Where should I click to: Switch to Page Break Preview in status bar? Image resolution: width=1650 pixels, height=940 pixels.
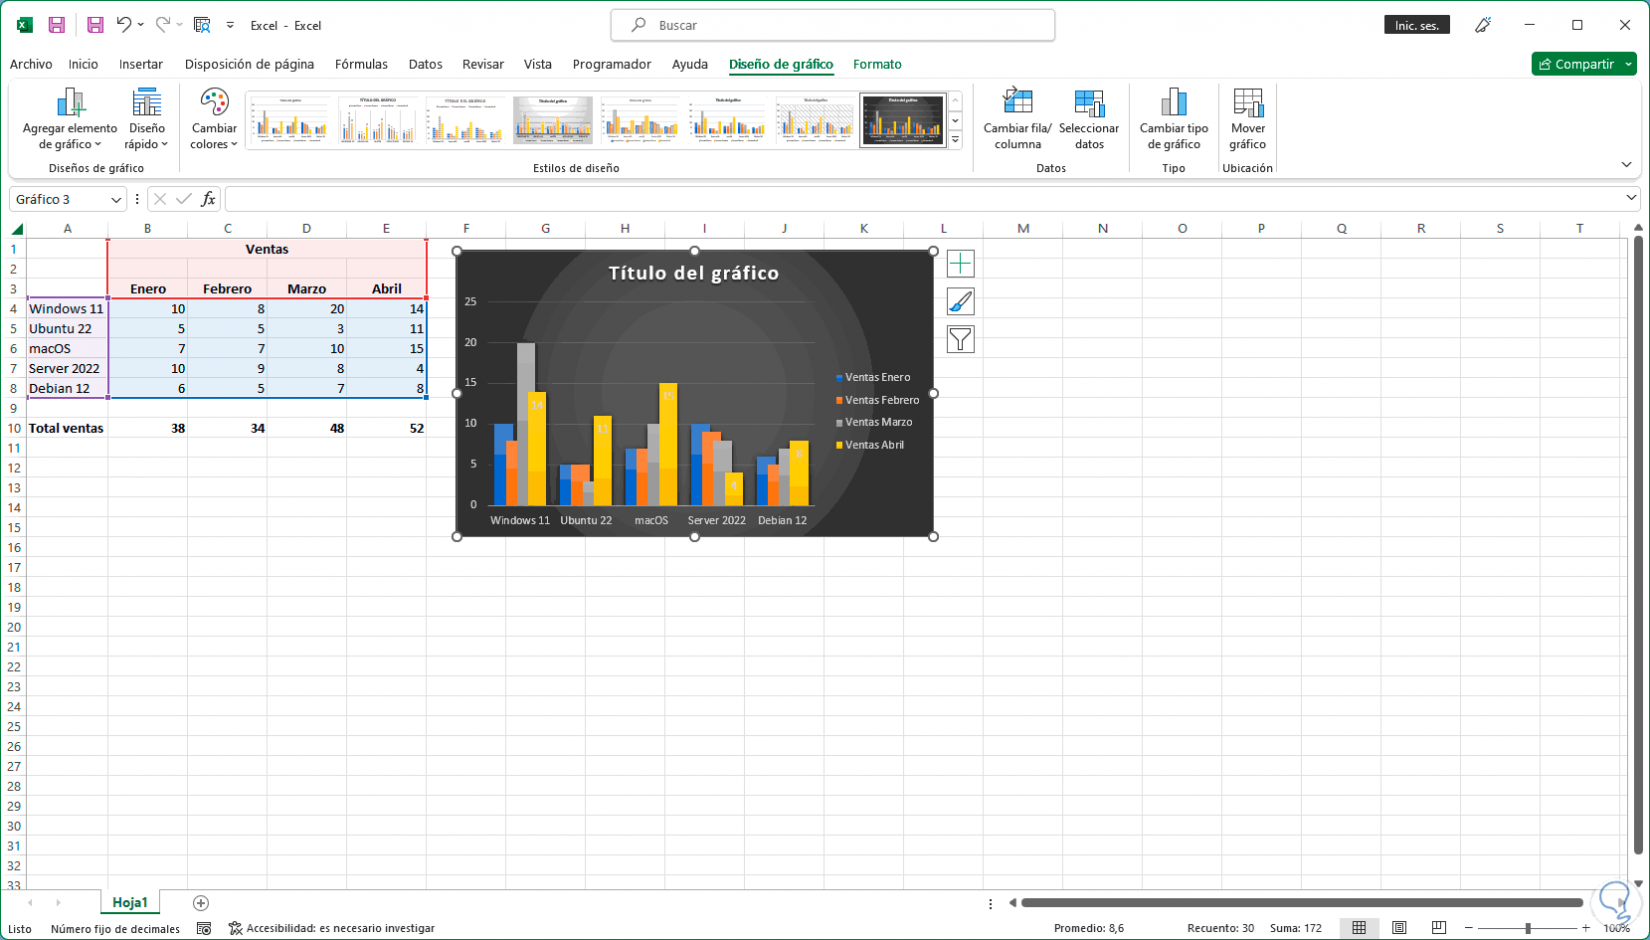(1439, 928)
